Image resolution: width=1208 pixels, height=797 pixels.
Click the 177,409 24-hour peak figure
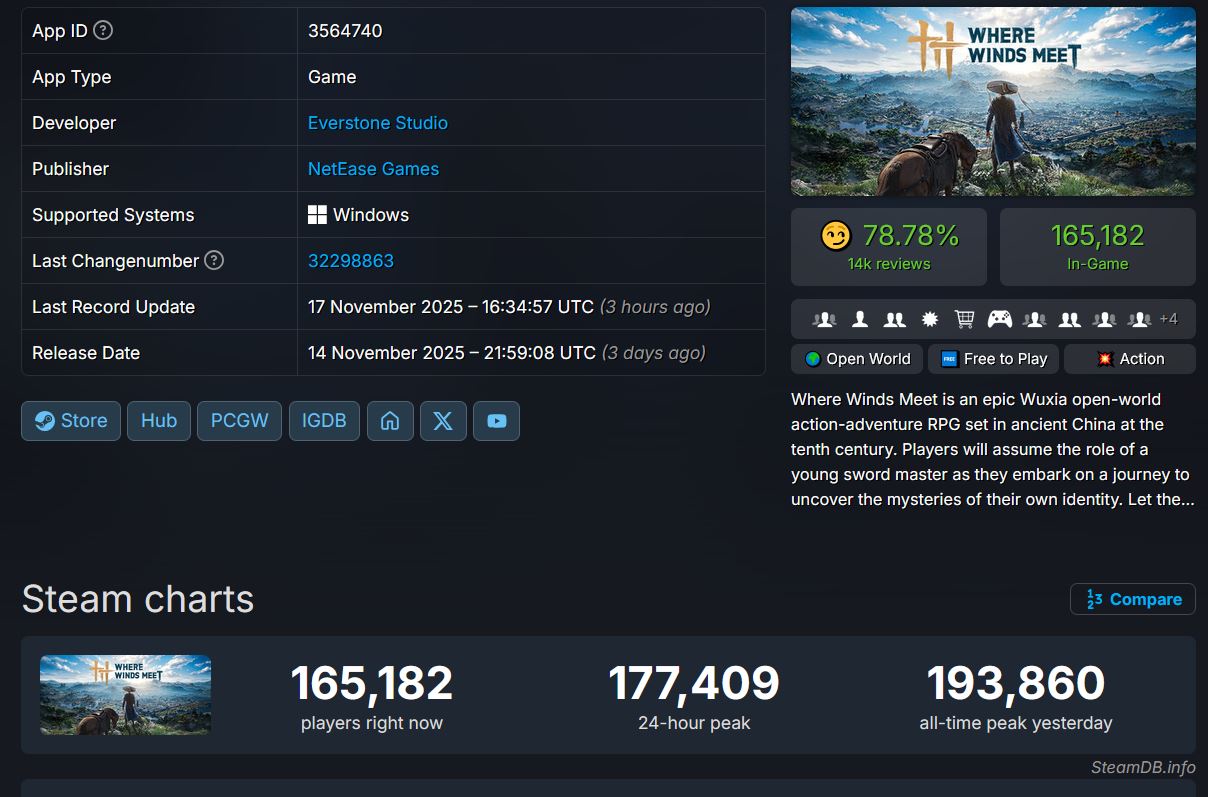[694, 684]
